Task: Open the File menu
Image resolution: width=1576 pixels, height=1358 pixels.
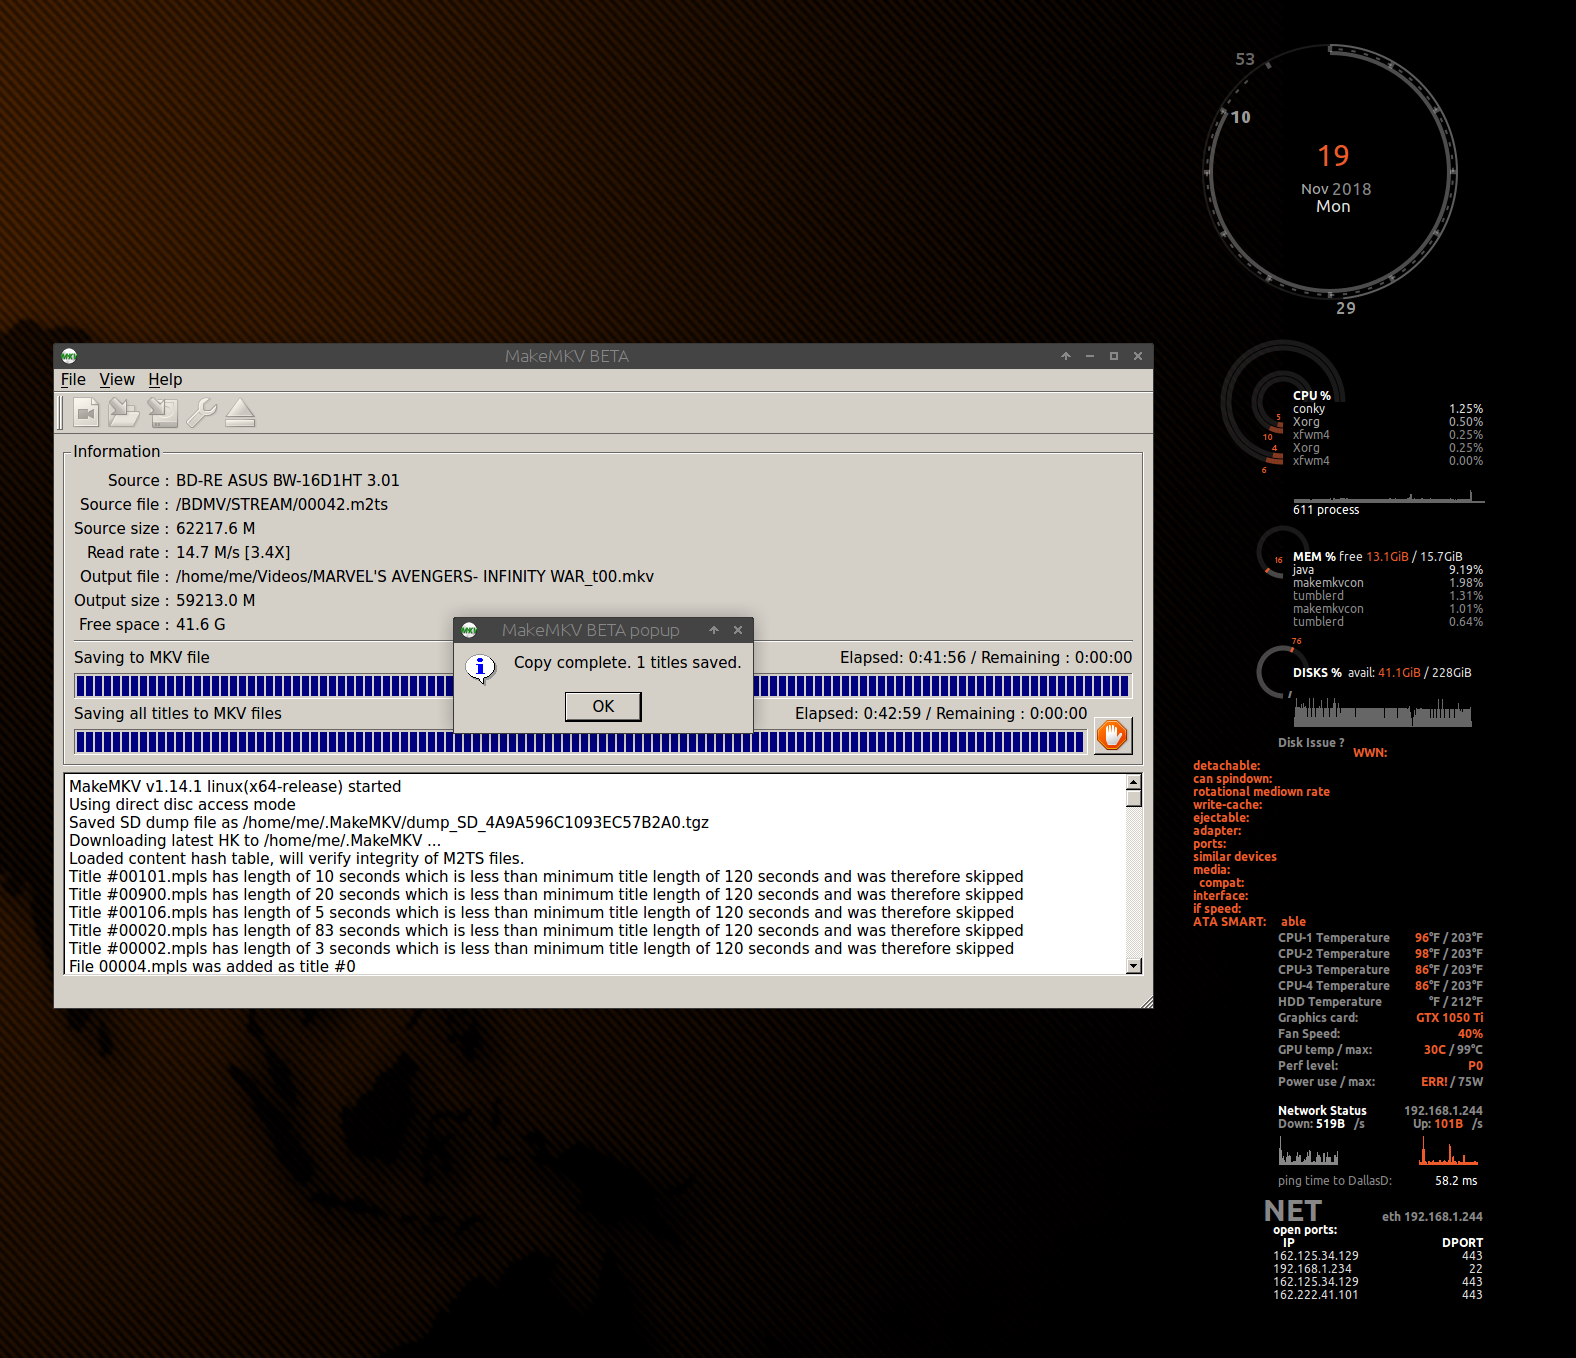Action: point(73,380)
